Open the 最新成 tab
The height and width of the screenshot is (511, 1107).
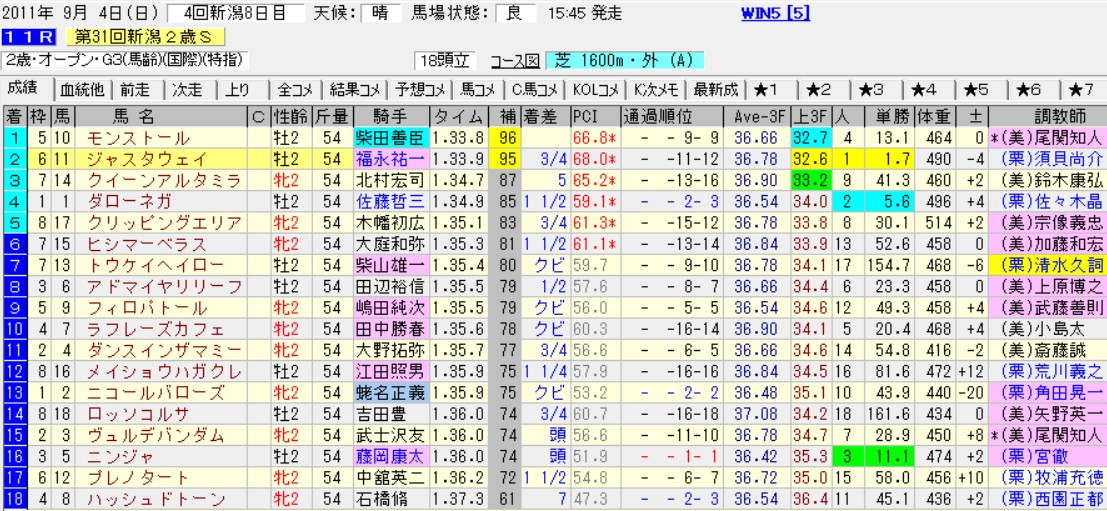715,89
